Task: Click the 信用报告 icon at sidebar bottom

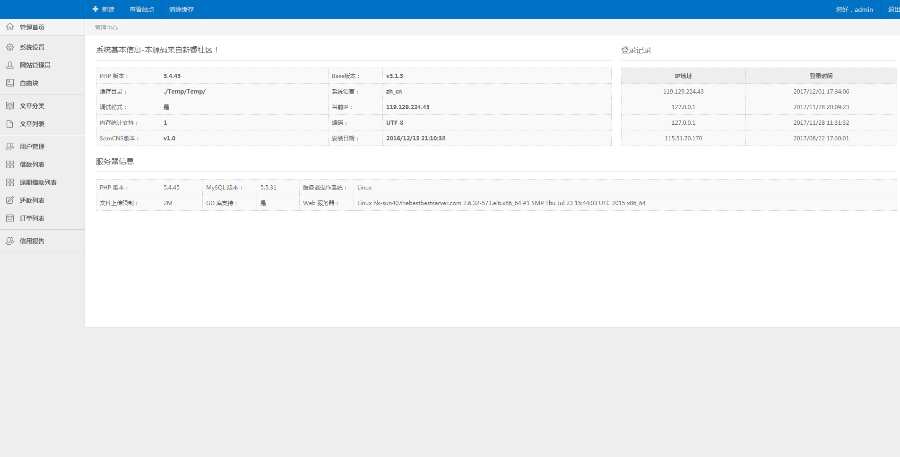Action: point(10,241)
